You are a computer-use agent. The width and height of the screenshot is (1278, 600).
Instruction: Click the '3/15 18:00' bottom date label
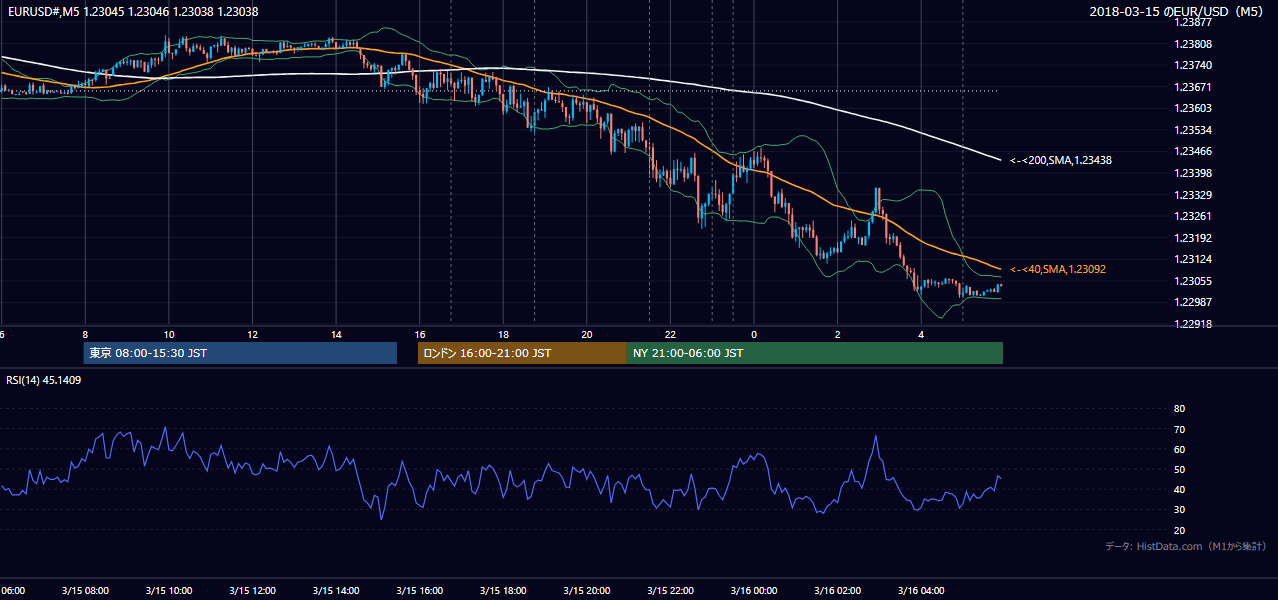click(503, 590)
